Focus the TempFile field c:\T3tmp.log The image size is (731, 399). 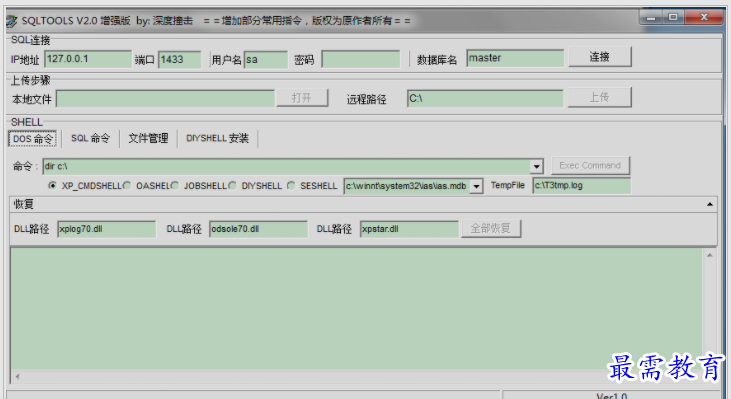pos(581,186)
